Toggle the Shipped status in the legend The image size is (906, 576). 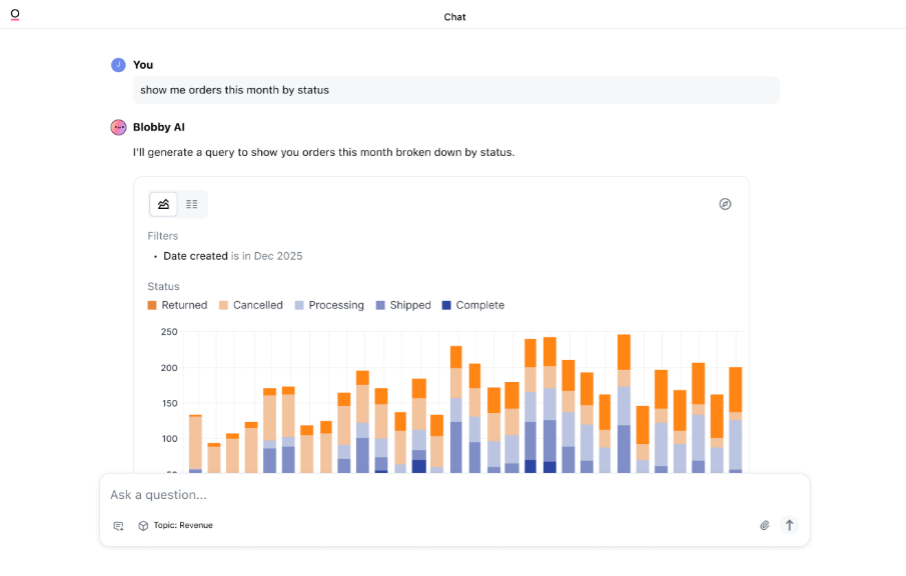(403, 305)
